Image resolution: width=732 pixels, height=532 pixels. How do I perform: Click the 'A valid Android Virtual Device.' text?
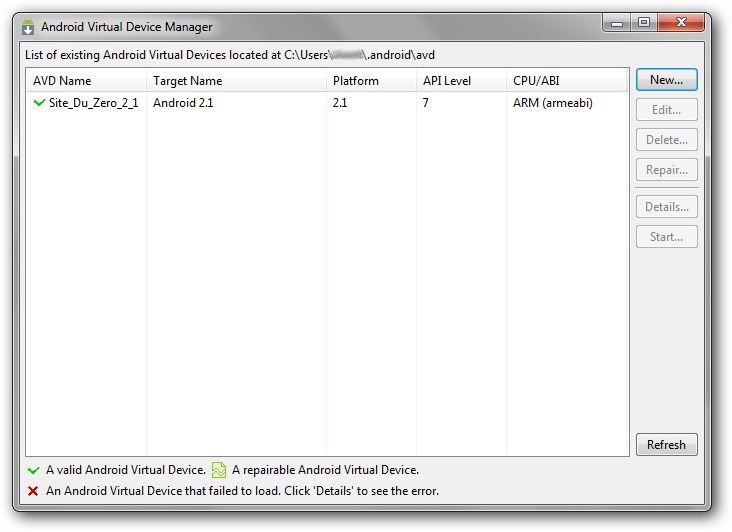(x=126, y=470)
